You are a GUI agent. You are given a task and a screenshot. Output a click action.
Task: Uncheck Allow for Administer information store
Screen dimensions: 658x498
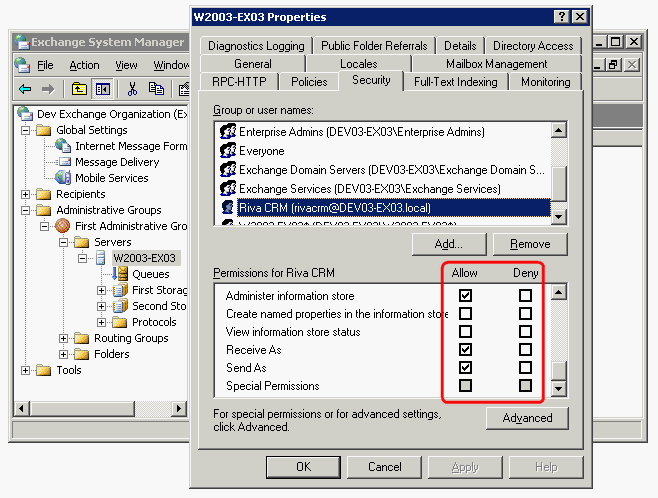[465, 295]
